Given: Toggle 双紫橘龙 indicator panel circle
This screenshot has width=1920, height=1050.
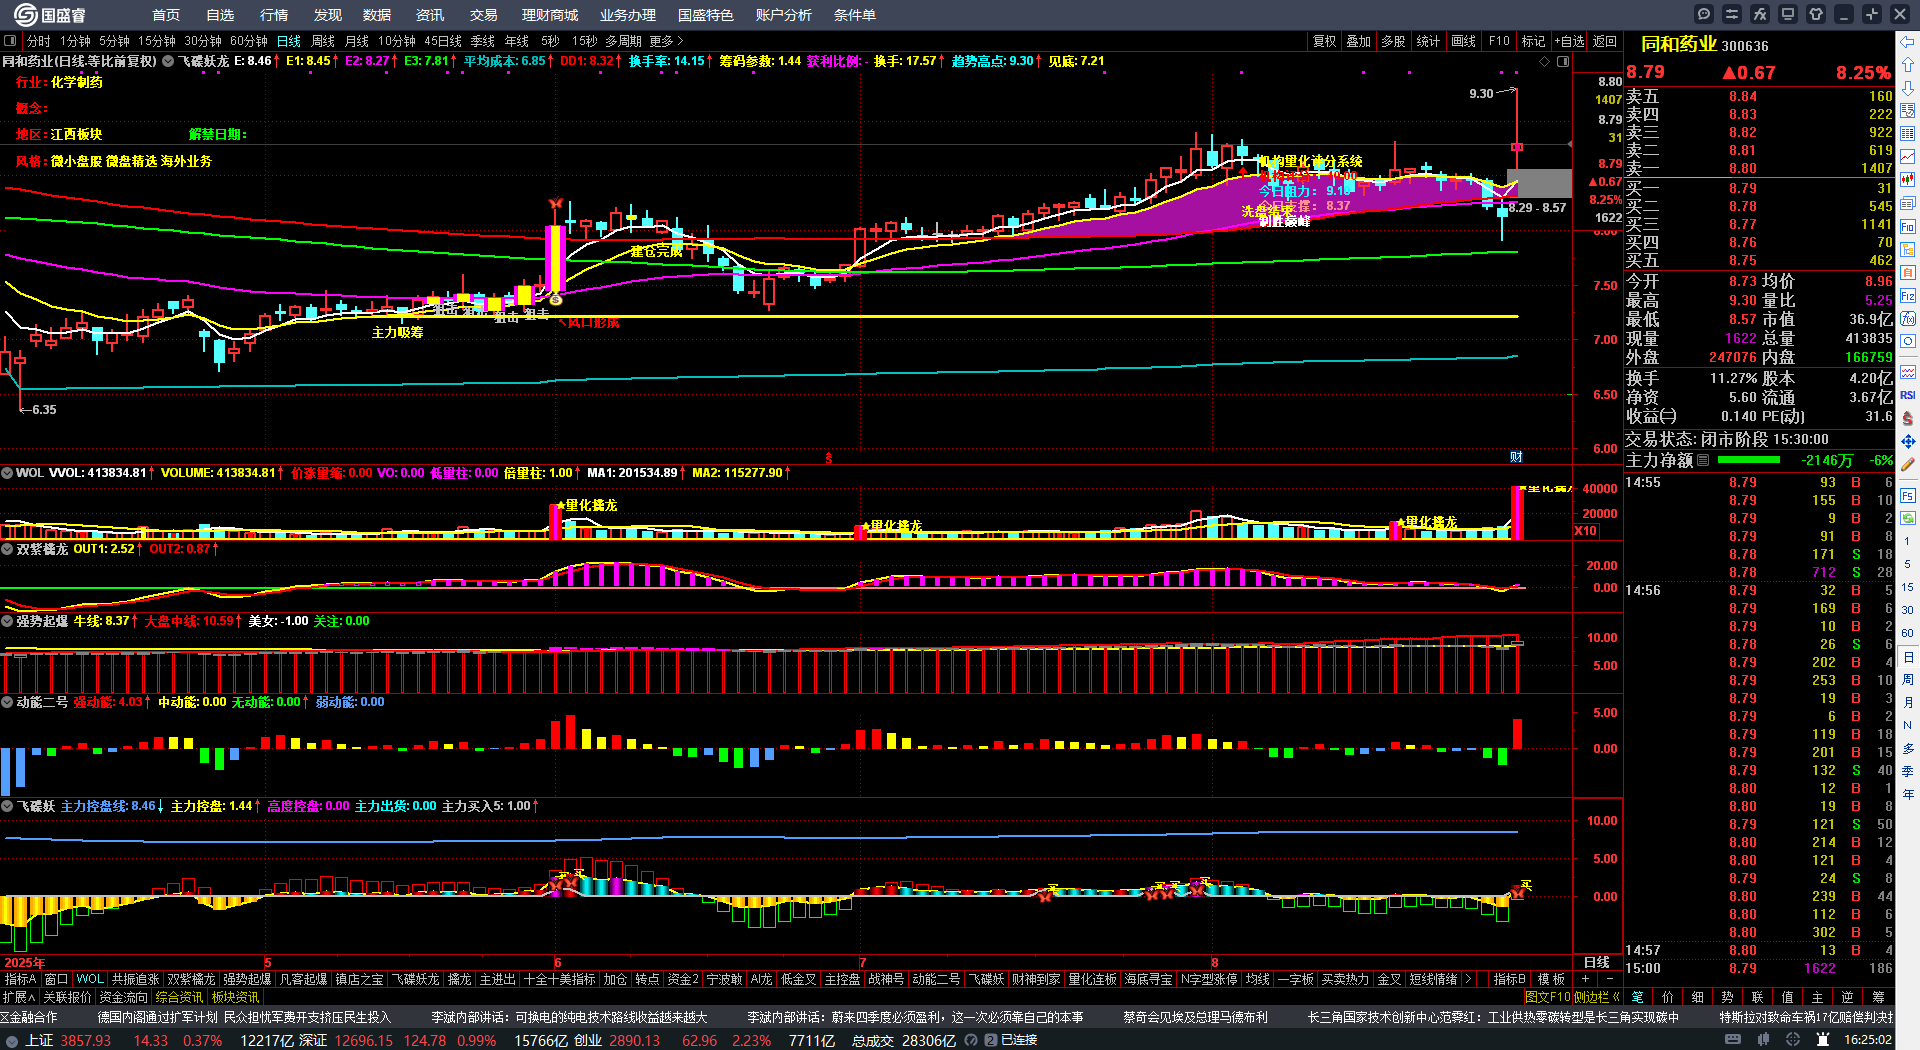Looking at the screenshot, I should click(7, 549).
